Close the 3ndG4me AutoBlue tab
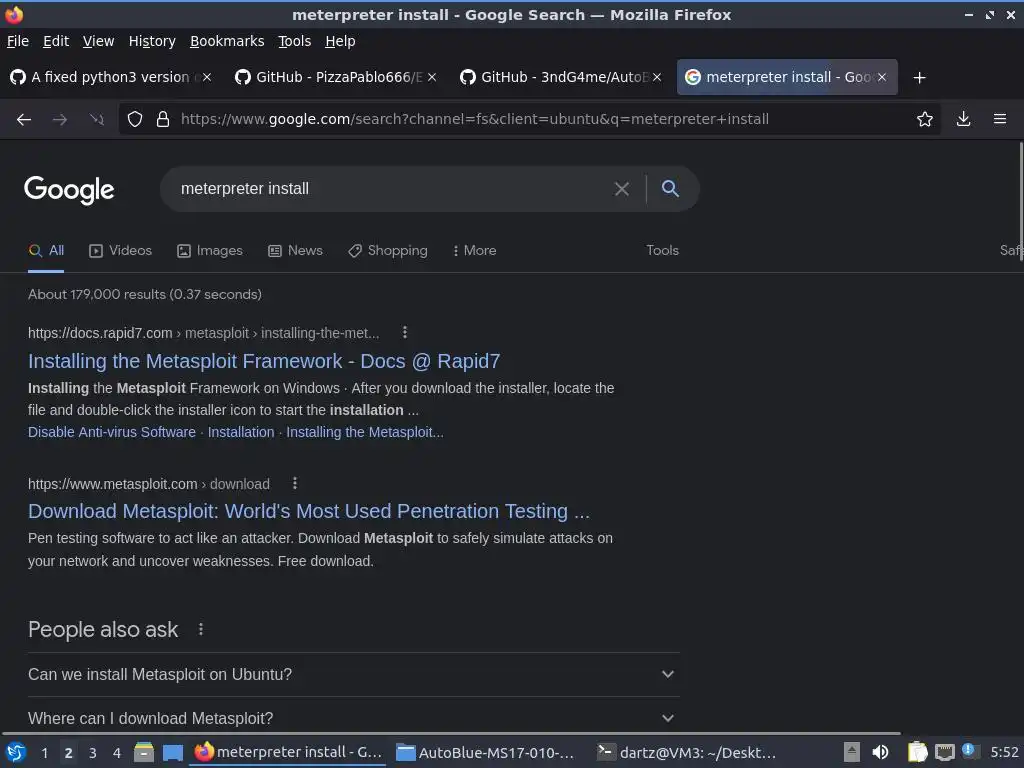The width and height of the screenshot is (1024, 768). (x=657, y=77)
